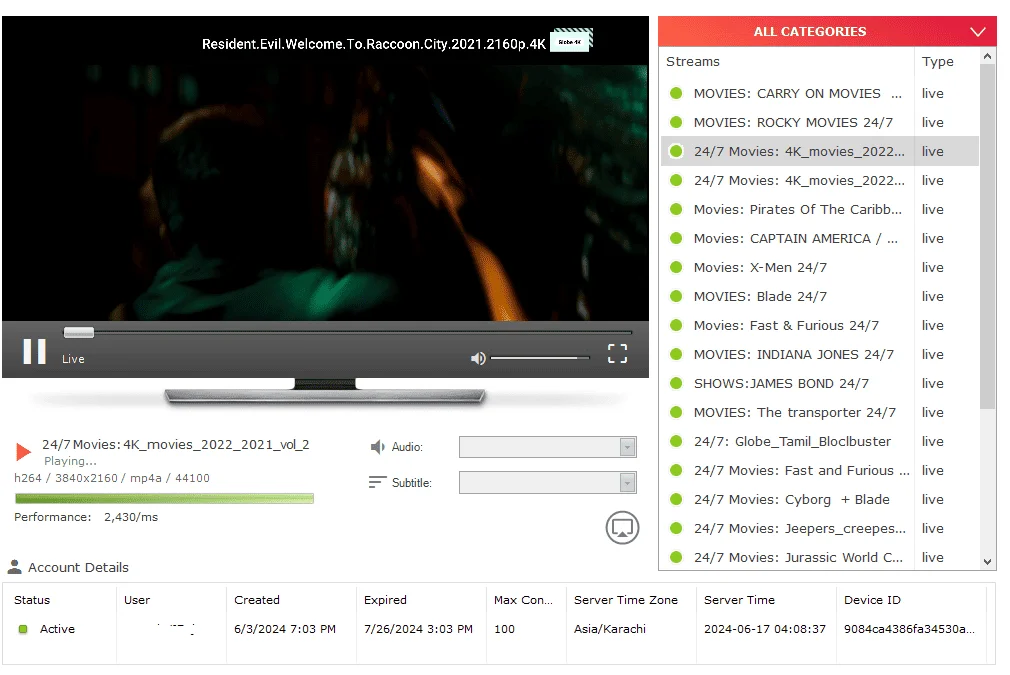
Task: Click the Streams column header
Action: click(692, 62)
